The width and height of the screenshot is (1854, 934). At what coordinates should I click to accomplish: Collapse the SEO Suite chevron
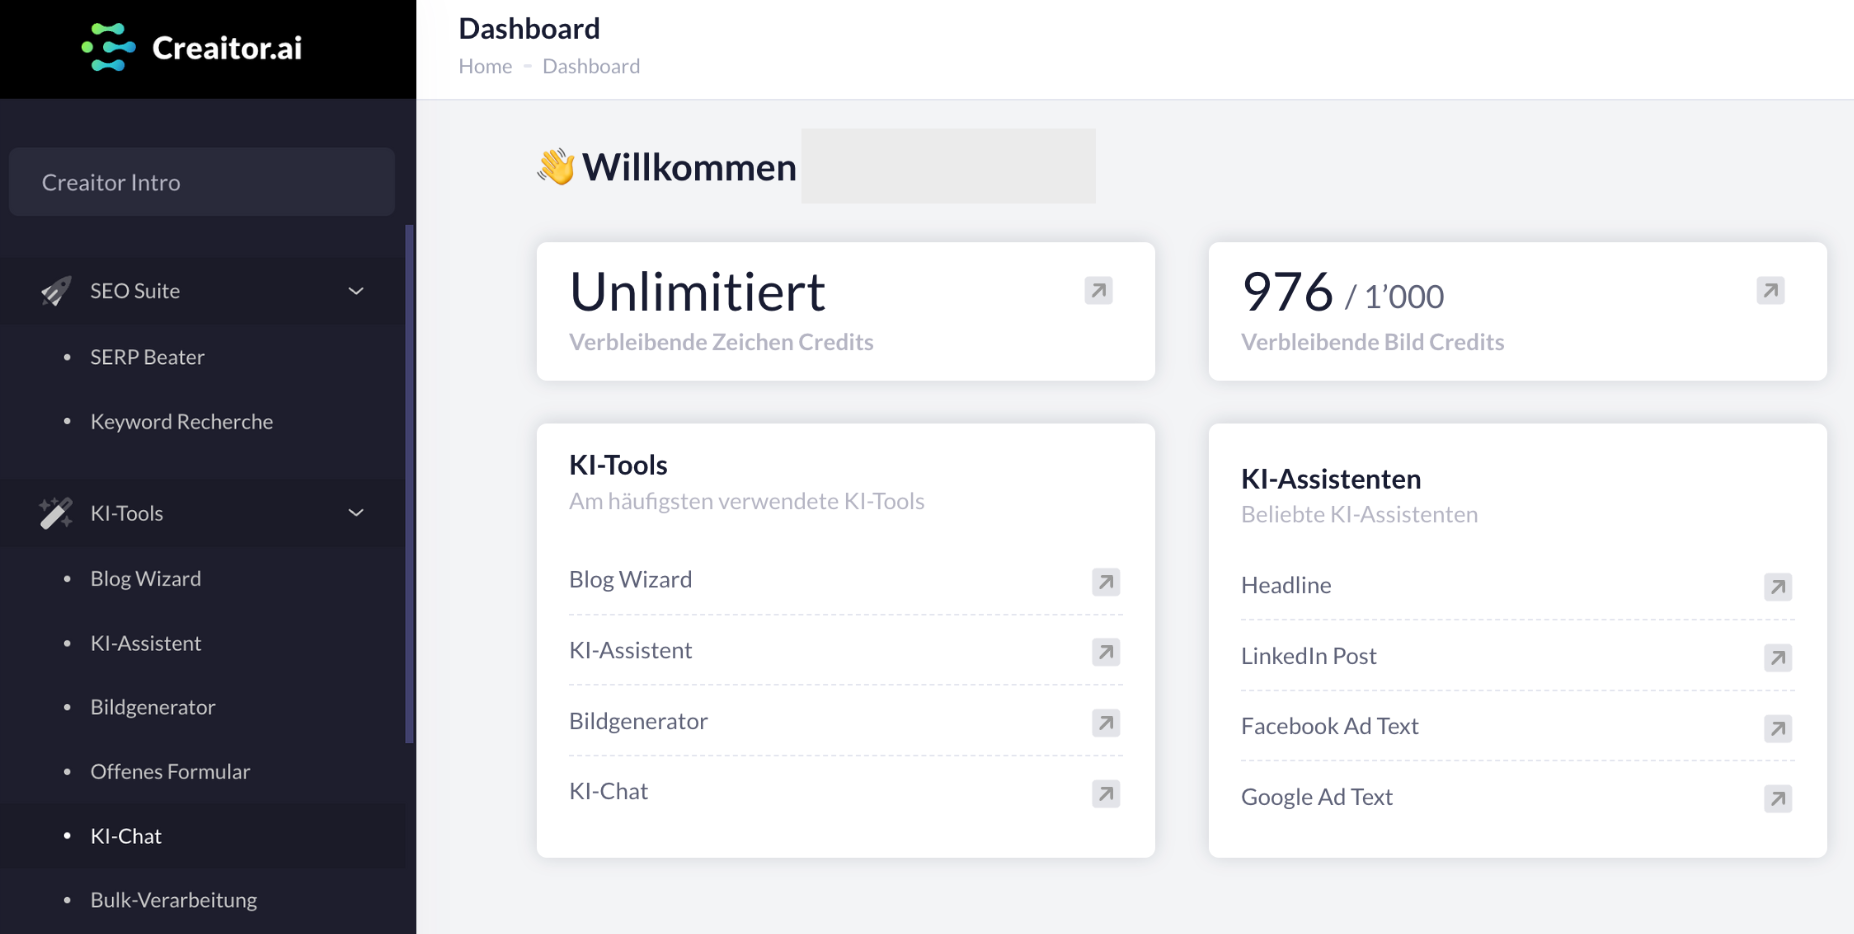coord(356,291)
